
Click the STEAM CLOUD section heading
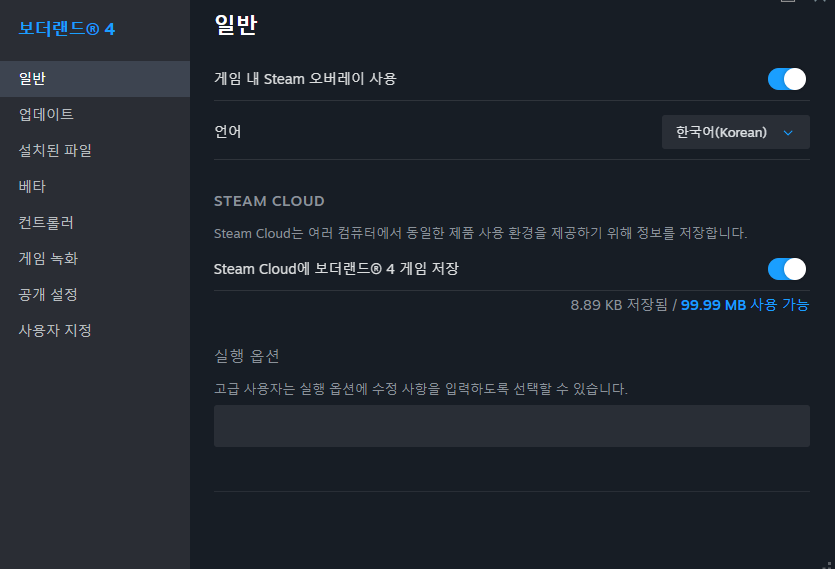click(x=269, y=201)
